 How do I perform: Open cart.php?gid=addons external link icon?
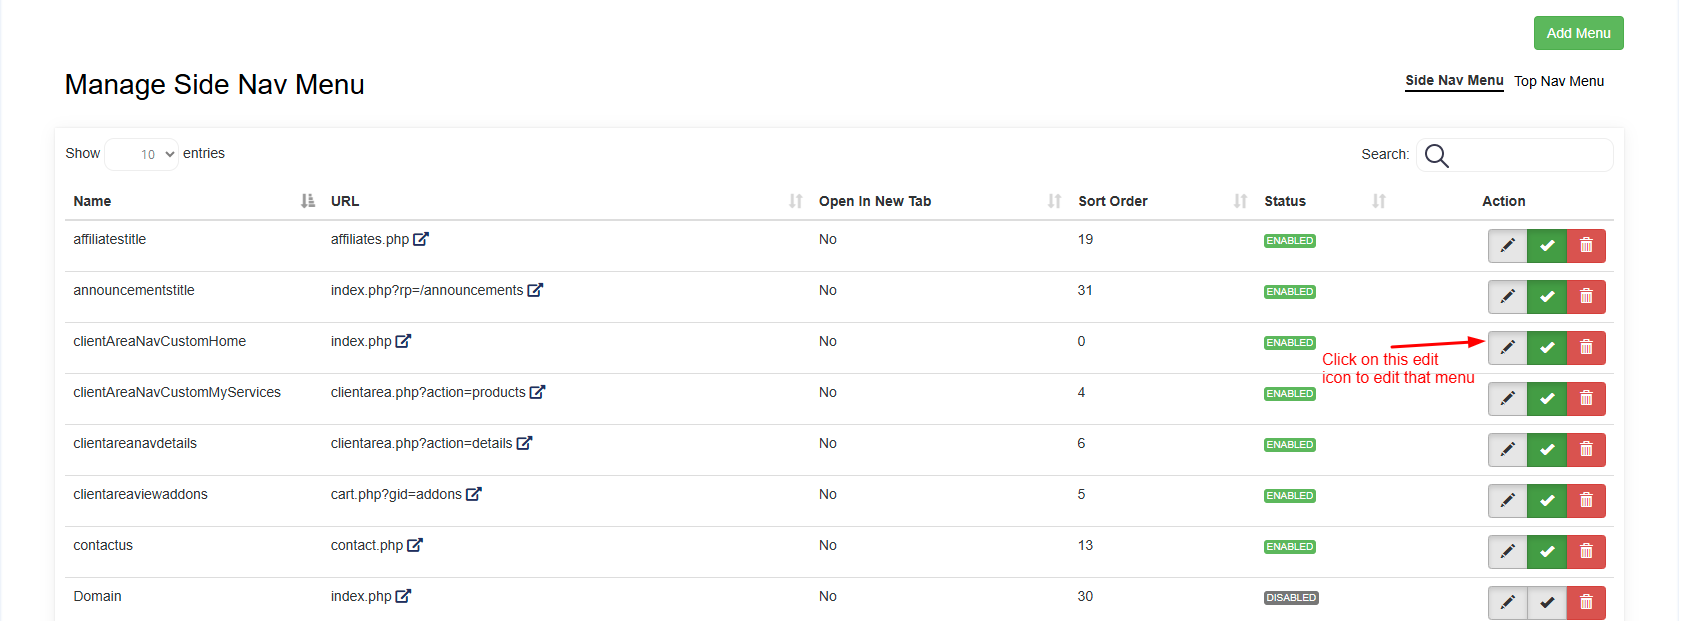(x=474, y=494)
